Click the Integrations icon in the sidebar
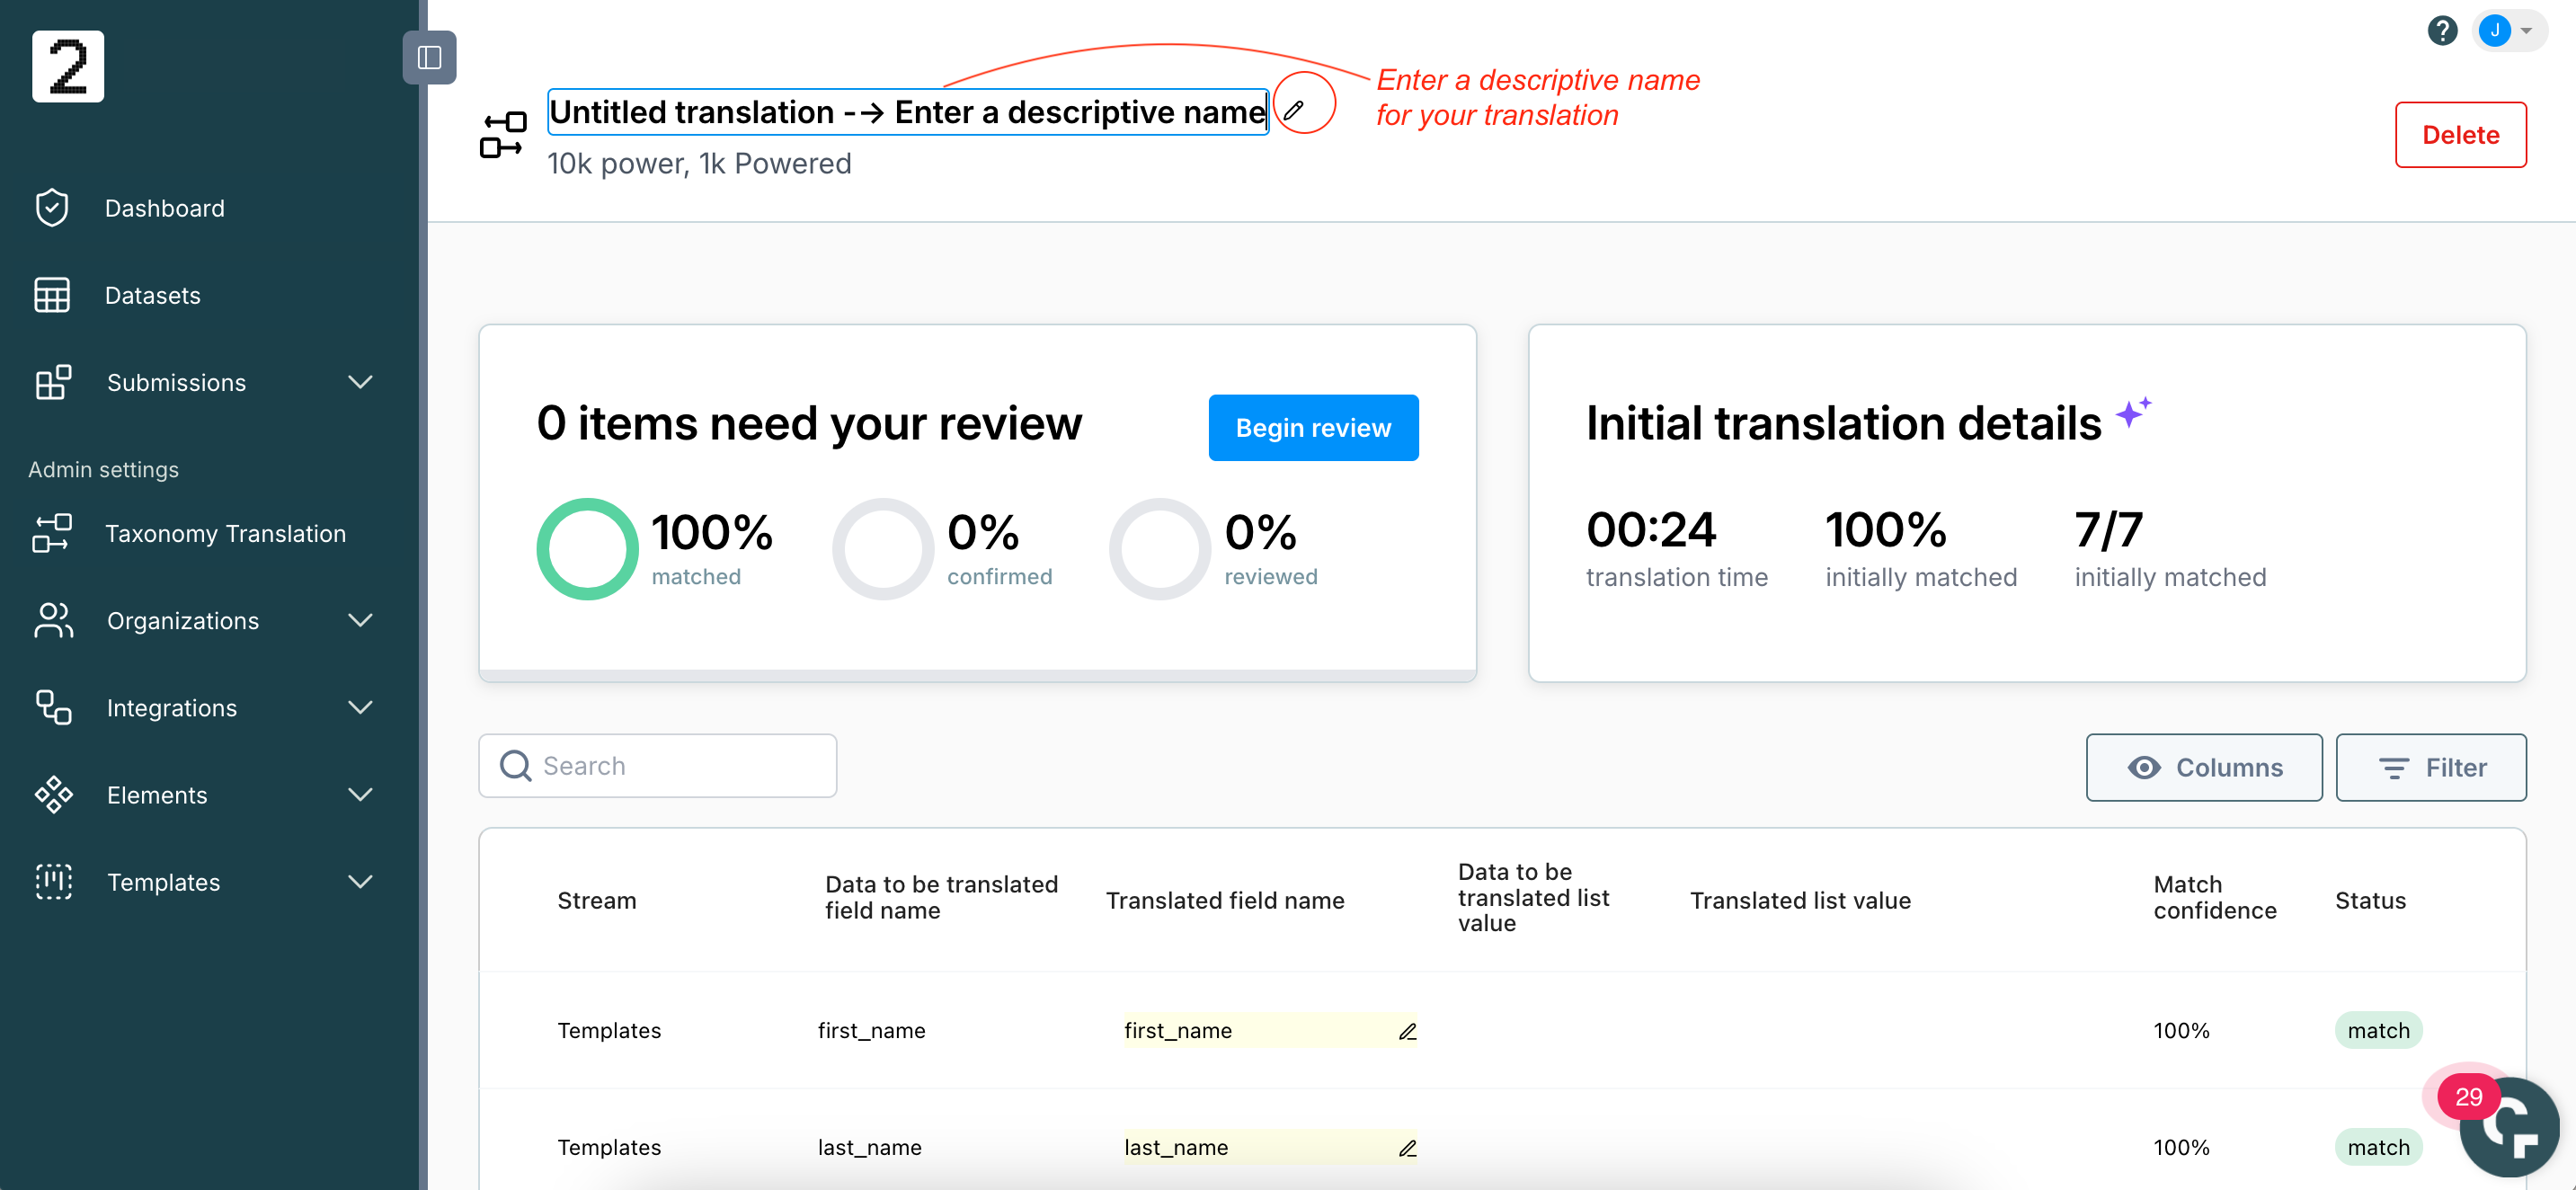Image resolution: width=2576 pixels, height=1190 pixels. 53,707
